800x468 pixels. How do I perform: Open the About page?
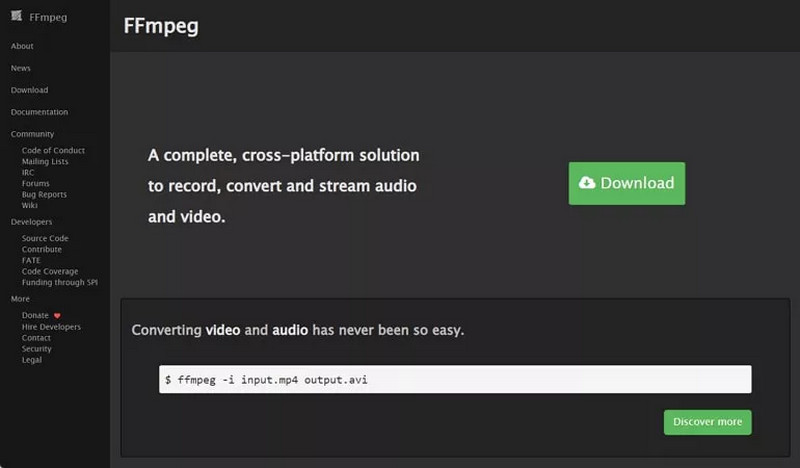pyautogui.click(x=22, y=46)
